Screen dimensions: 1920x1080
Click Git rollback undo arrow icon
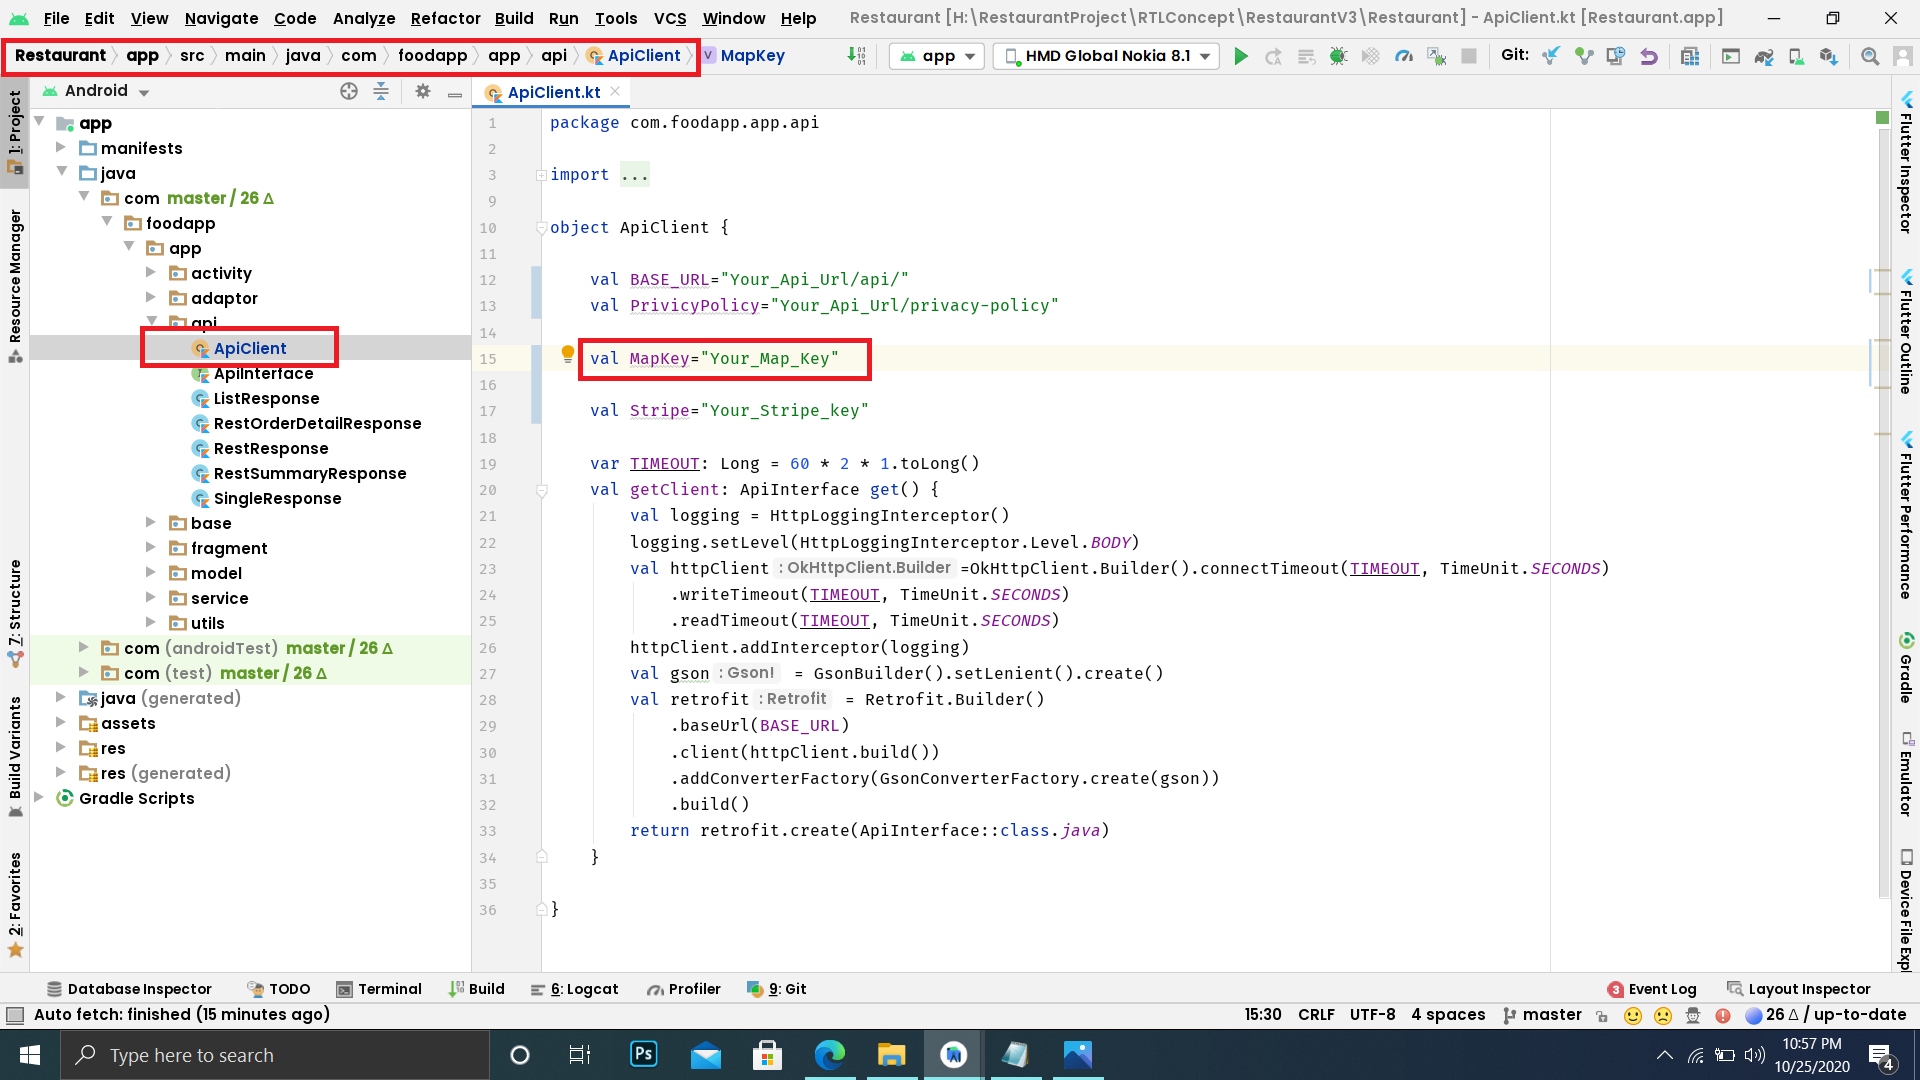(1649, 56)
